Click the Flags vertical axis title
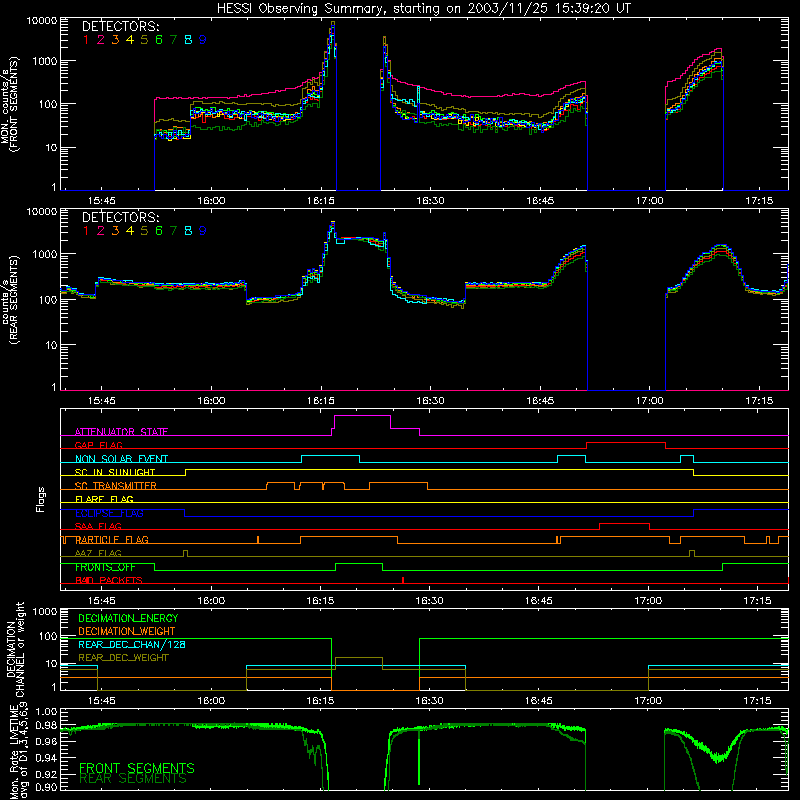This screenshot has width=800, height=800. coord(41,499)
